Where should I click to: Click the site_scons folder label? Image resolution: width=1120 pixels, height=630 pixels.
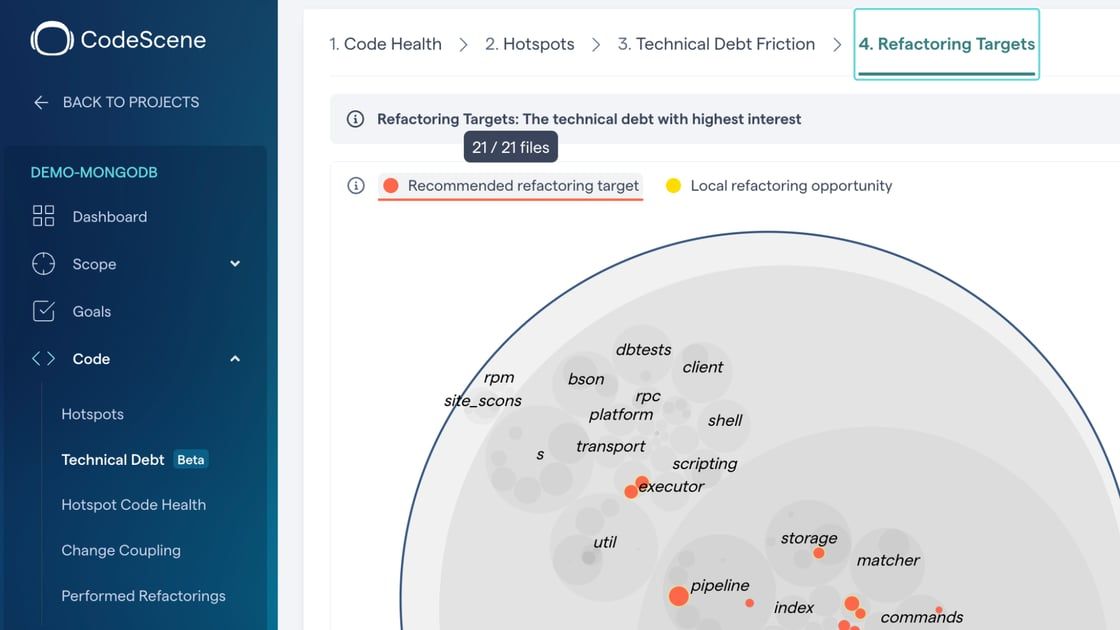click(483, 401)
